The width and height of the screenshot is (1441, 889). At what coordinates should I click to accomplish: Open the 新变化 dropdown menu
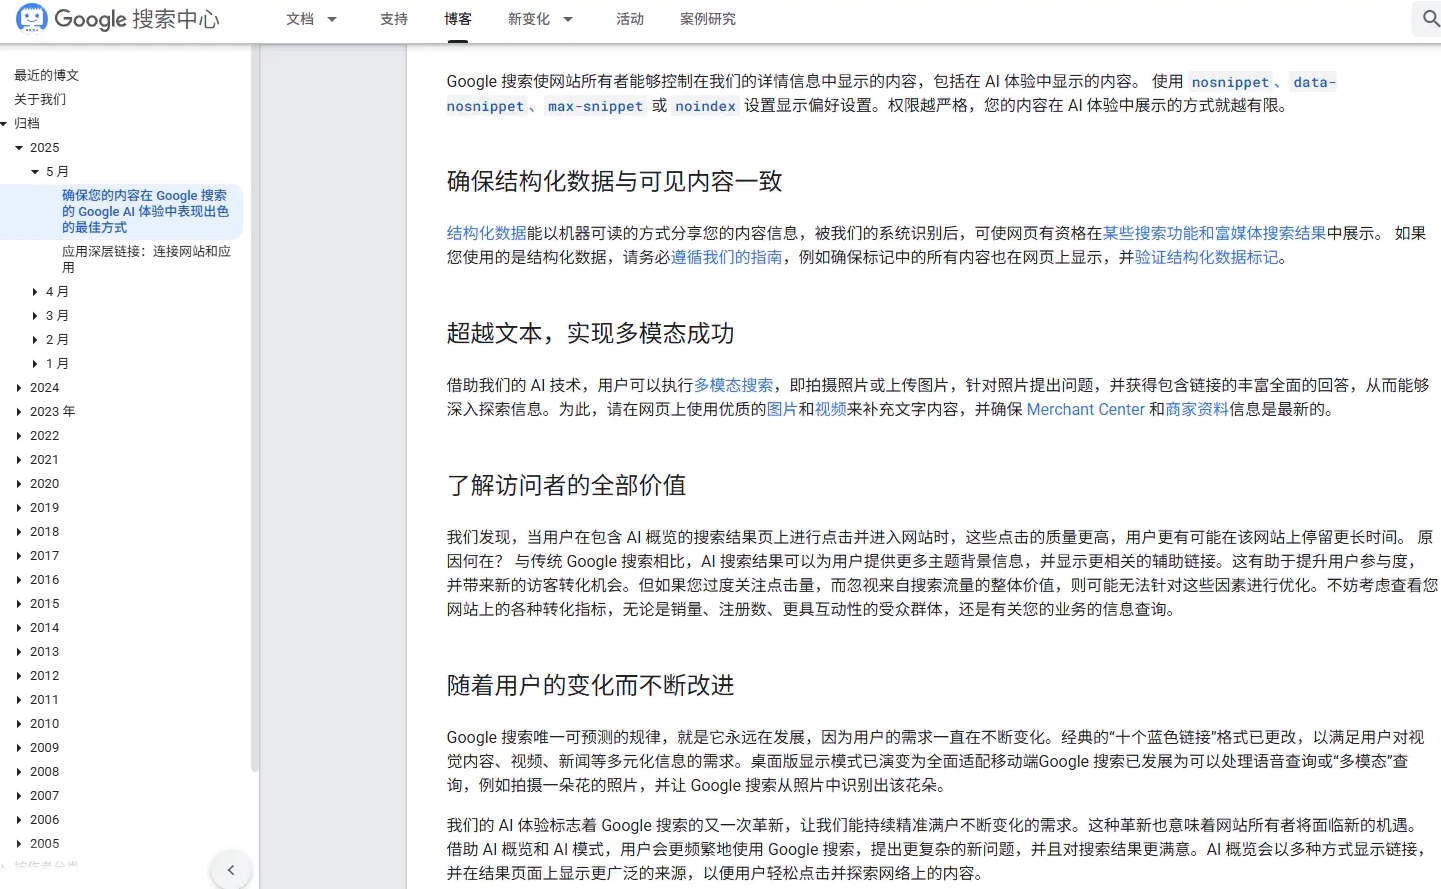coord(540,19)
